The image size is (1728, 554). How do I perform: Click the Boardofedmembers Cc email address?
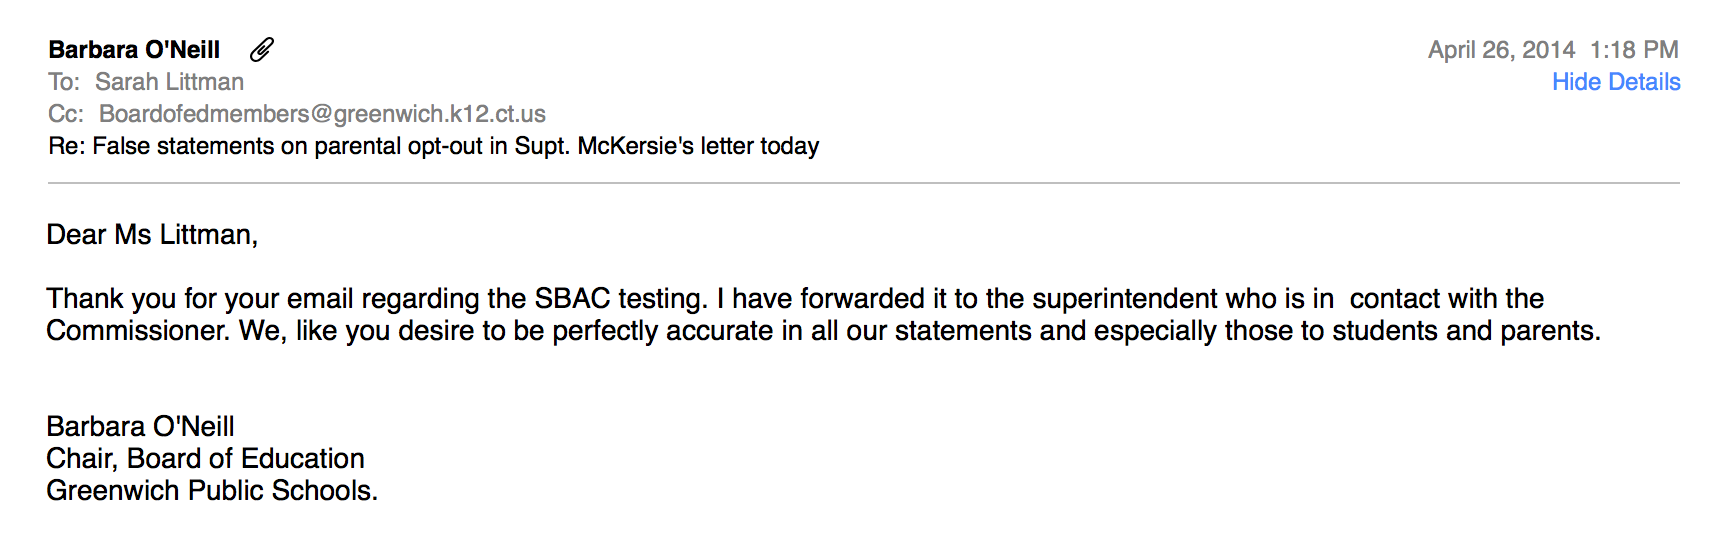click(x=322, y=114)
